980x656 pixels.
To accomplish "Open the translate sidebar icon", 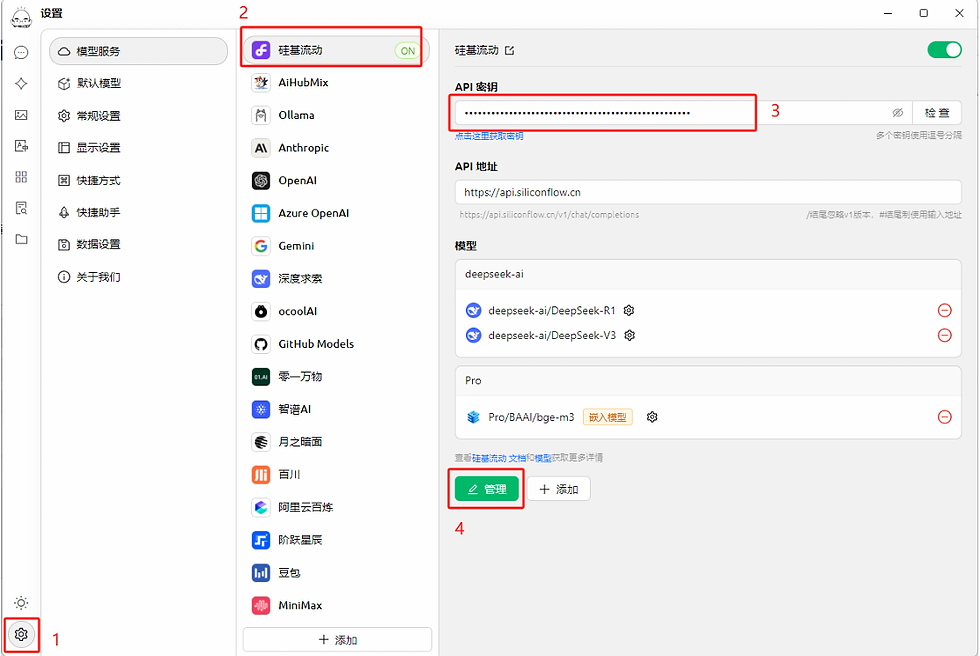I will click(21, 146).
